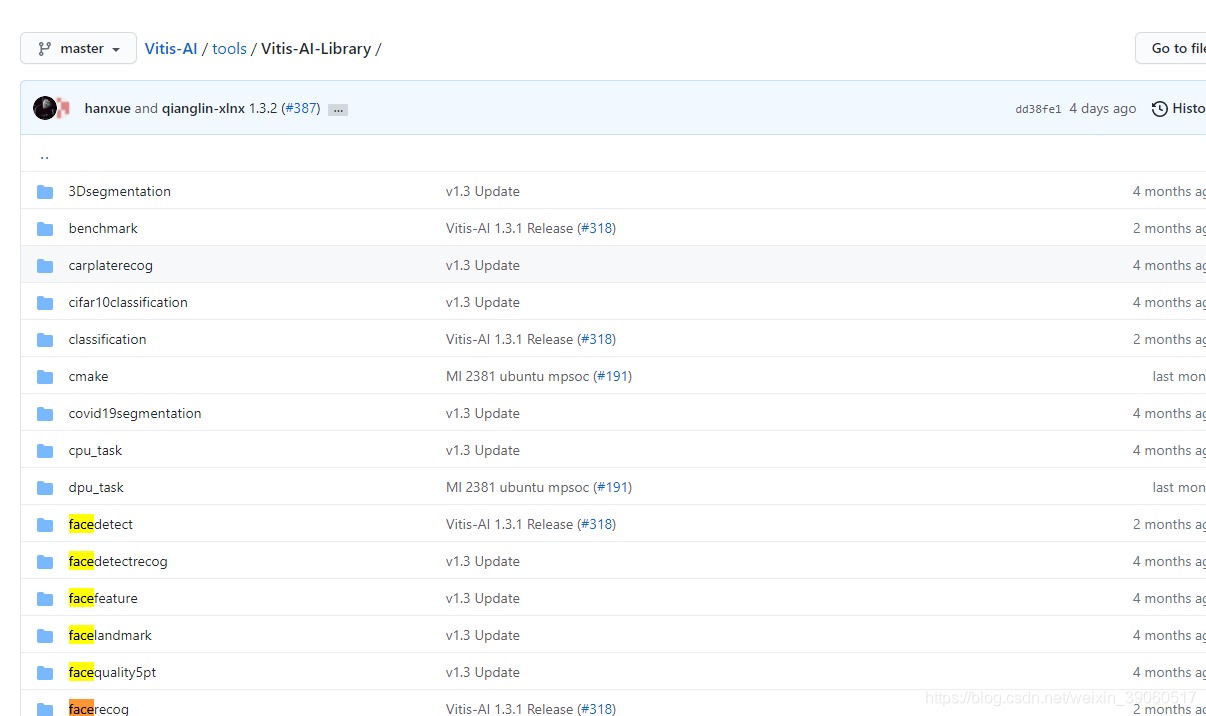Click the facedetectrecog folder icon
This screenshot has height=716, width=1206.
[45, 561]
